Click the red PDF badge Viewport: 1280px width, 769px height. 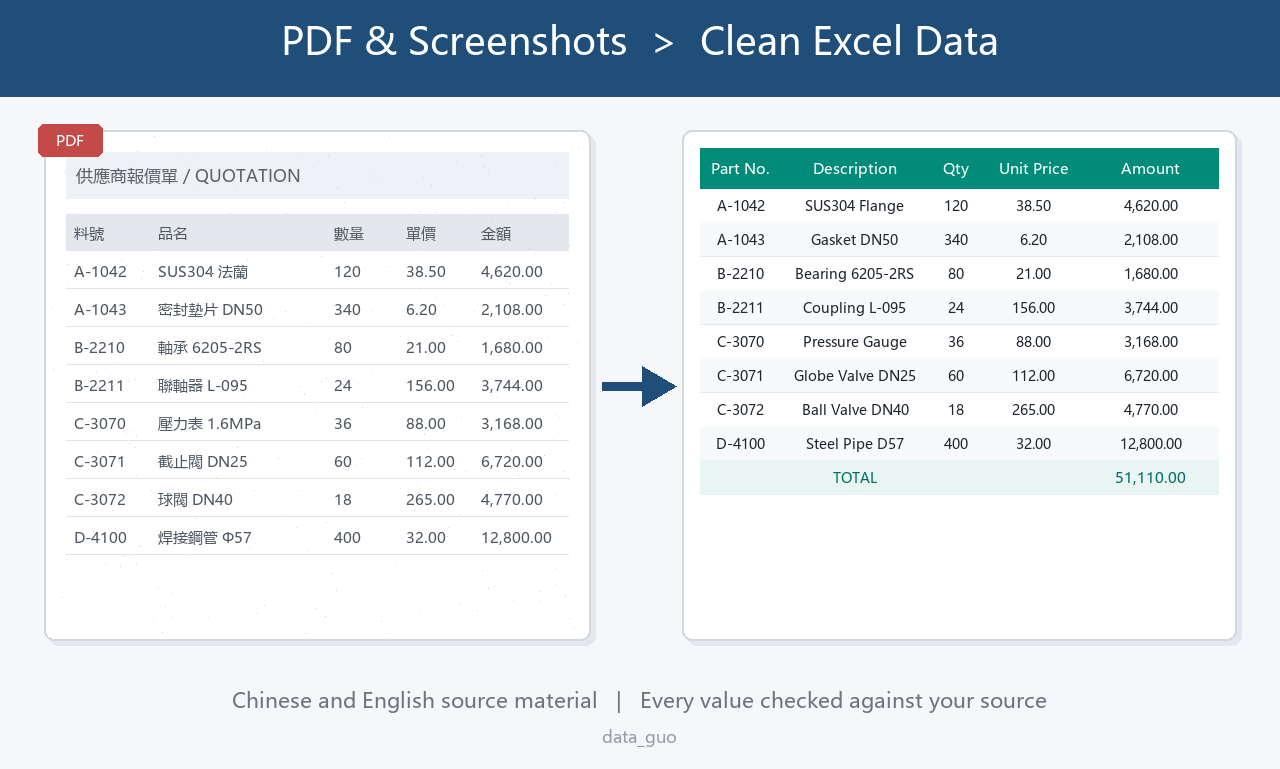click(70, 141)
